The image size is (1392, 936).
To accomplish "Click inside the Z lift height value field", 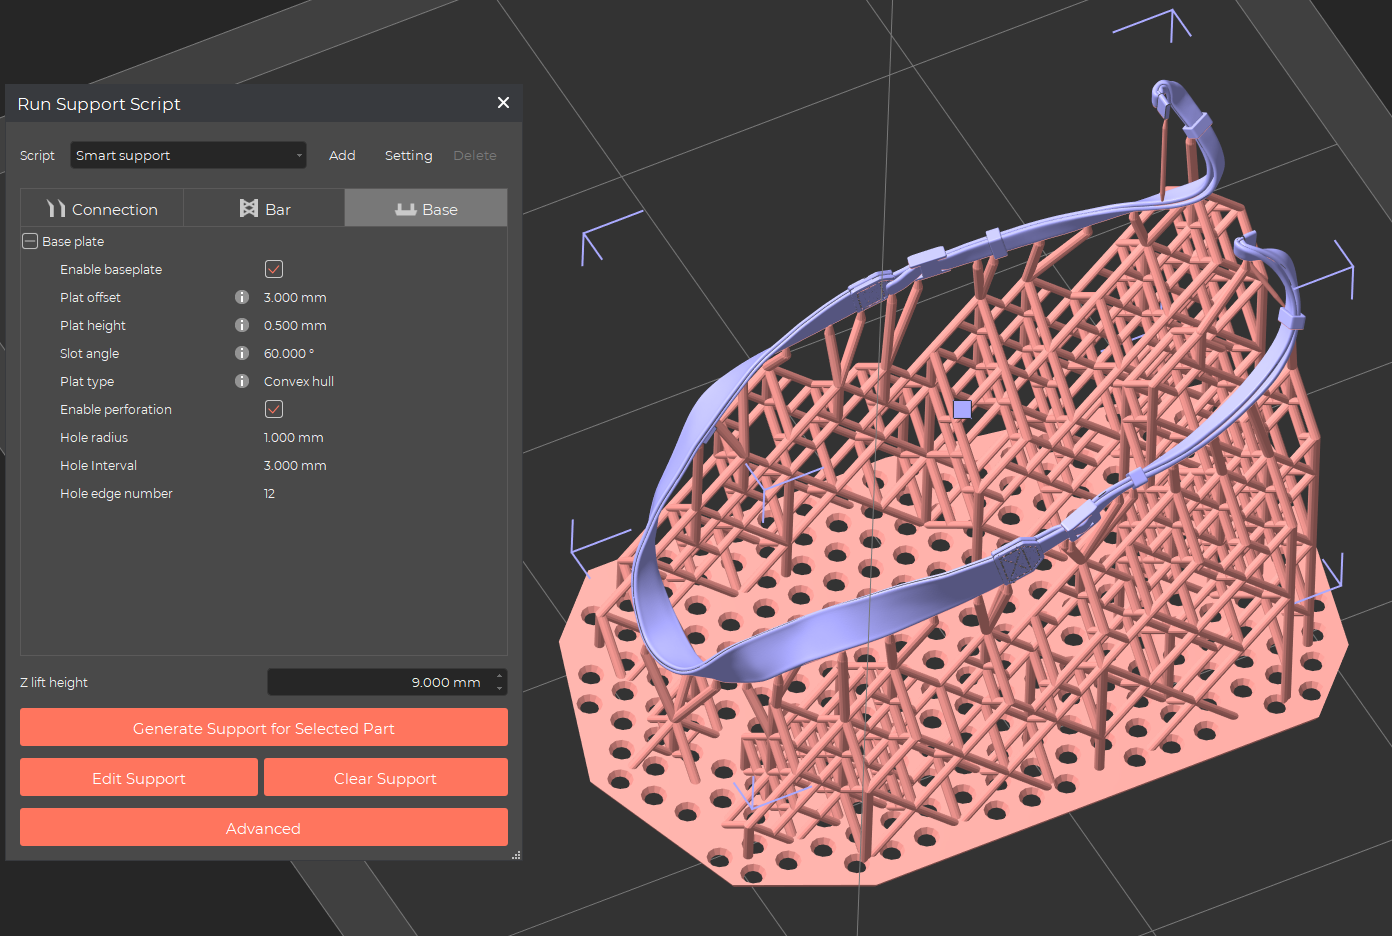I will 400,682.
